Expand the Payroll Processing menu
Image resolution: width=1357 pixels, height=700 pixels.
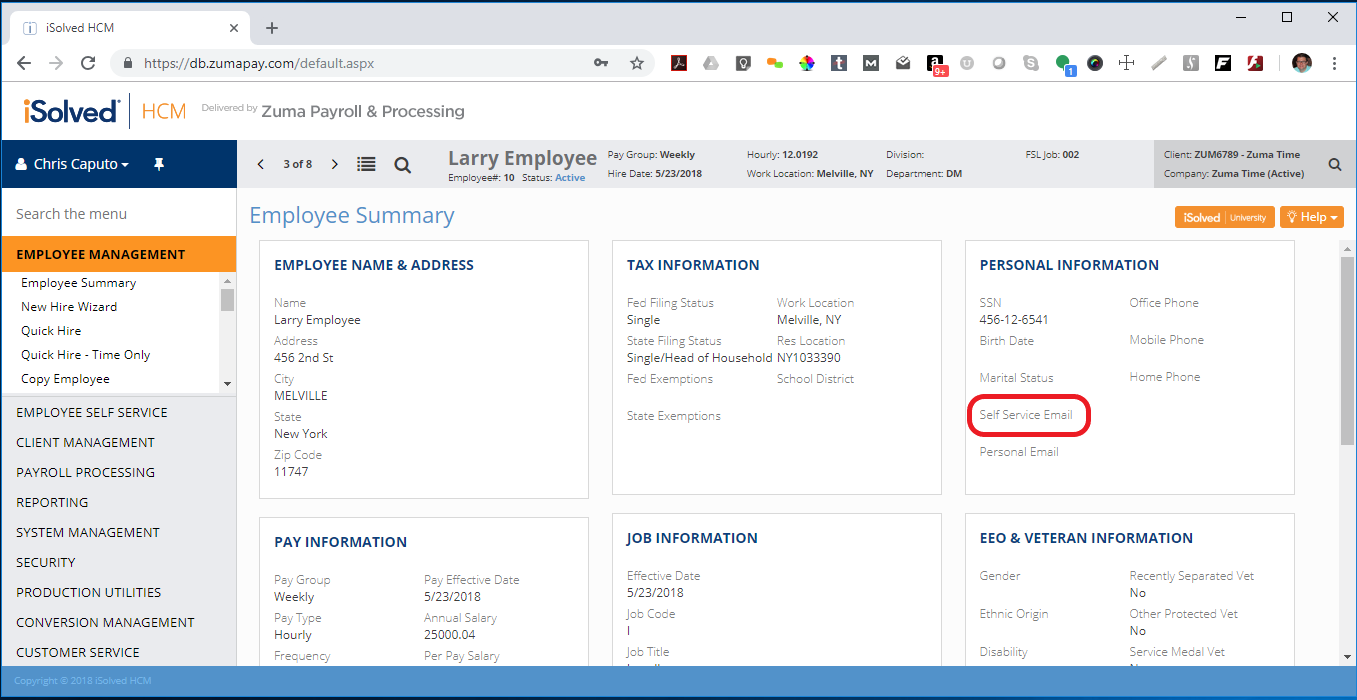tap(85, 472)
